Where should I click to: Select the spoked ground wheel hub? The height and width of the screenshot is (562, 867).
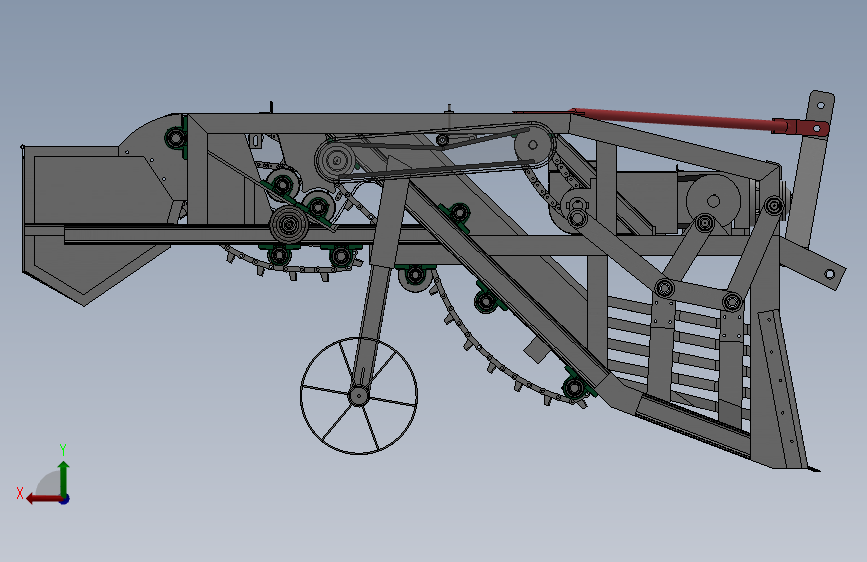(x=358, y=396)
